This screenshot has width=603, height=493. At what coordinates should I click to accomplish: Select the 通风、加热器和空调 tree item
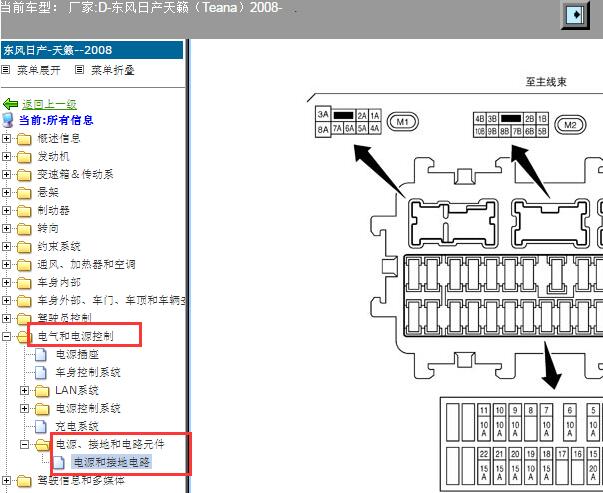(86, 265)
